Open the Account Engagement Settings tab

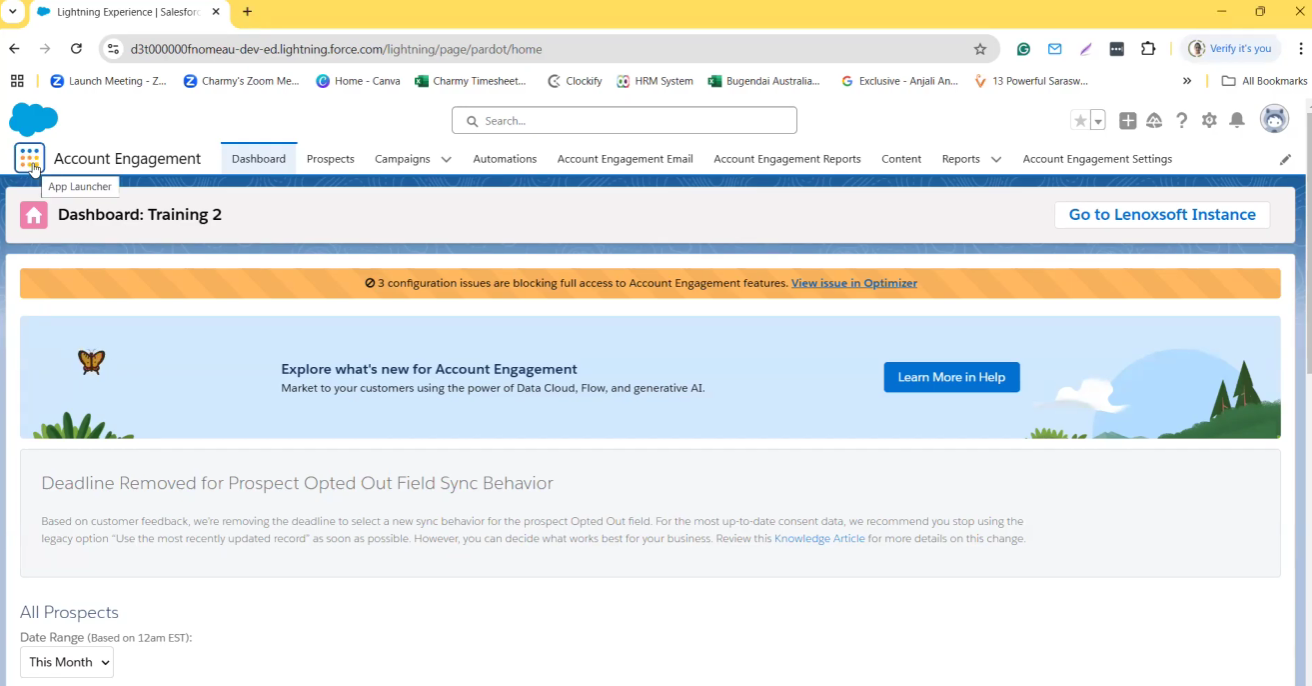(1097, 159)
